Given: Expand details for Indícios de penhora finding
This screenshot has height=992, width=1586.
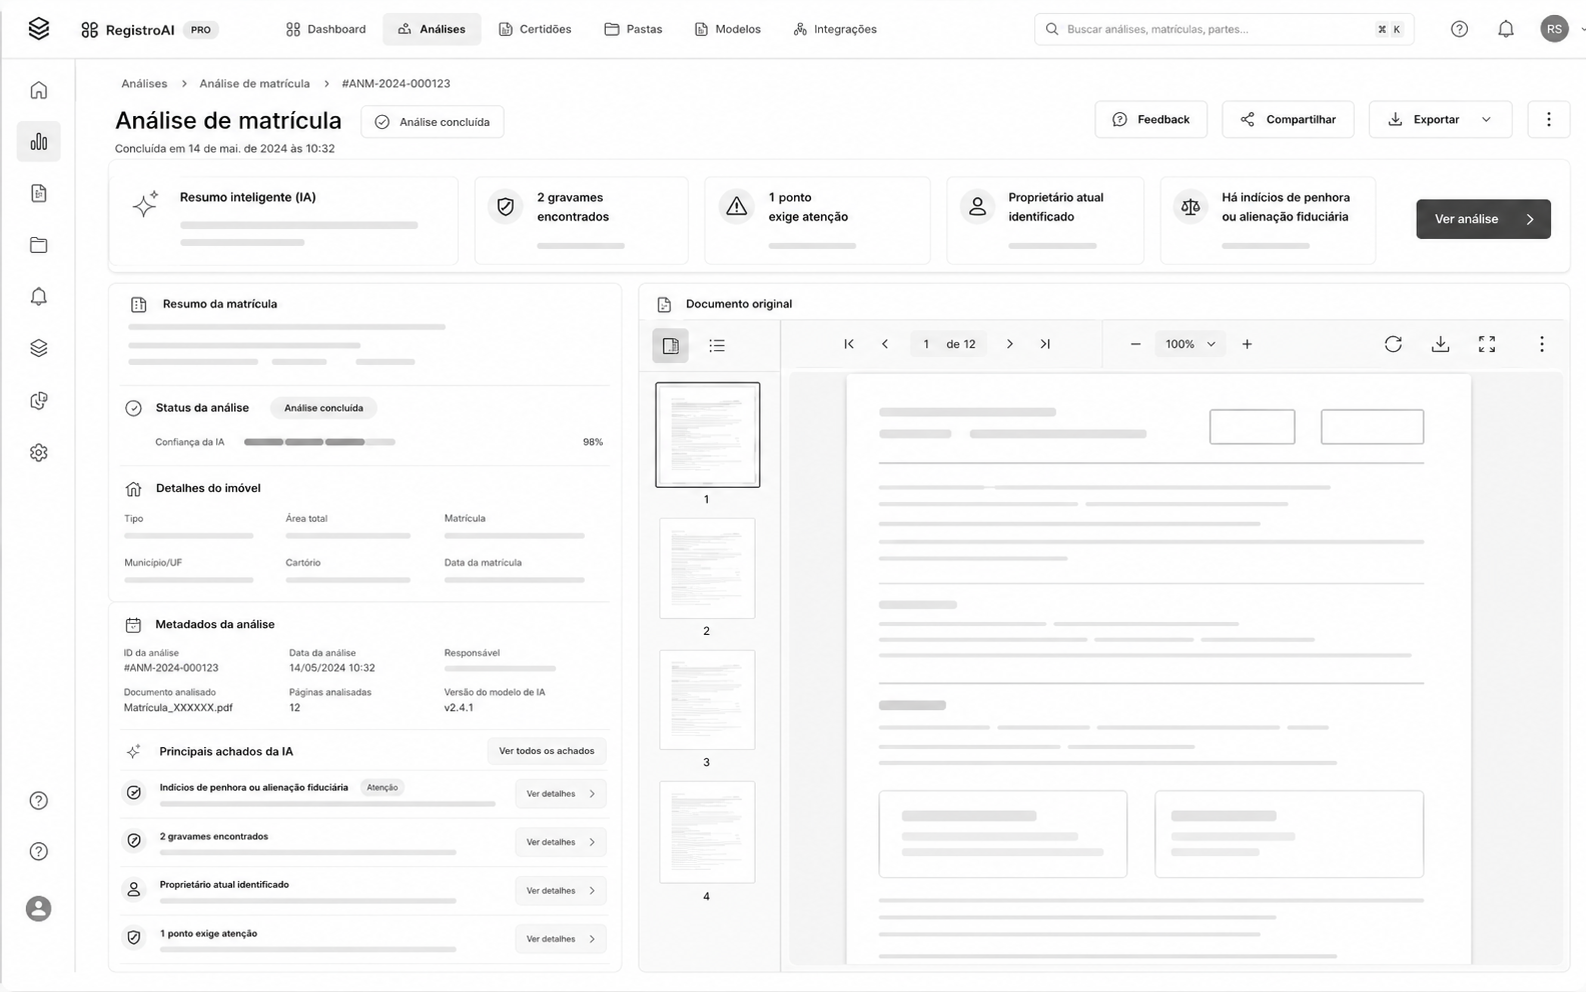Looking at the screenshot, I should click(561, 794).
